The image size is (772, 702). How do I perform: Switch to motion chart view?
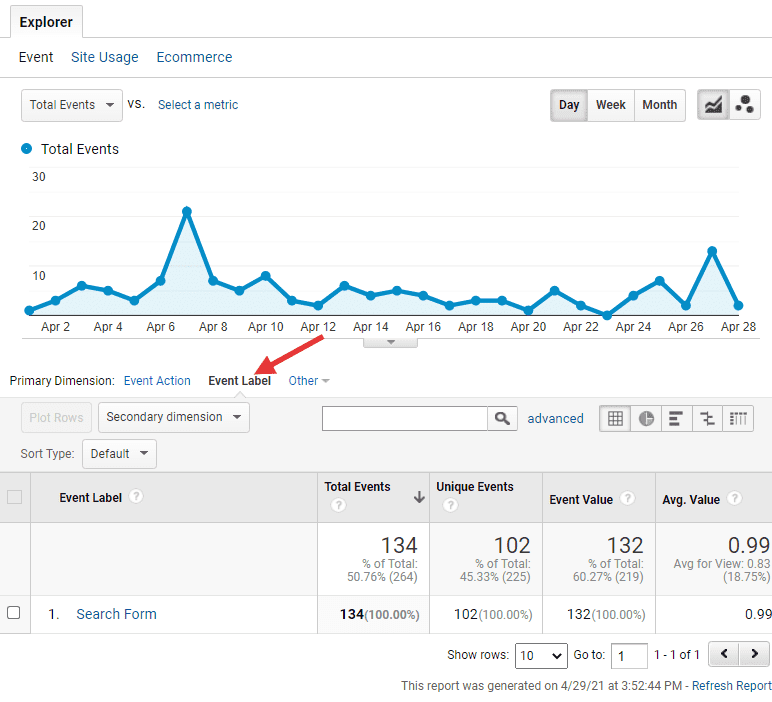[744, 105]
